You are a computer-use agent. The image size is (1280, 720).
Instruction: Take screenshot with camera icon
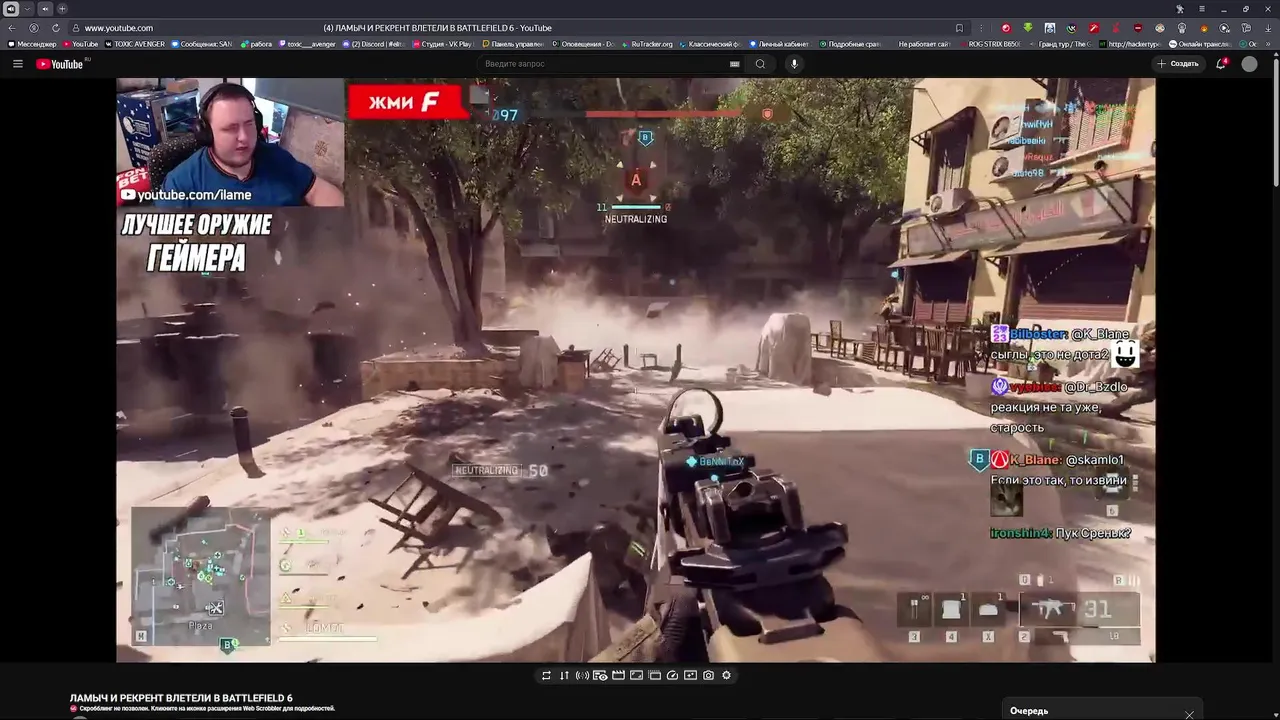click(708, 675)
